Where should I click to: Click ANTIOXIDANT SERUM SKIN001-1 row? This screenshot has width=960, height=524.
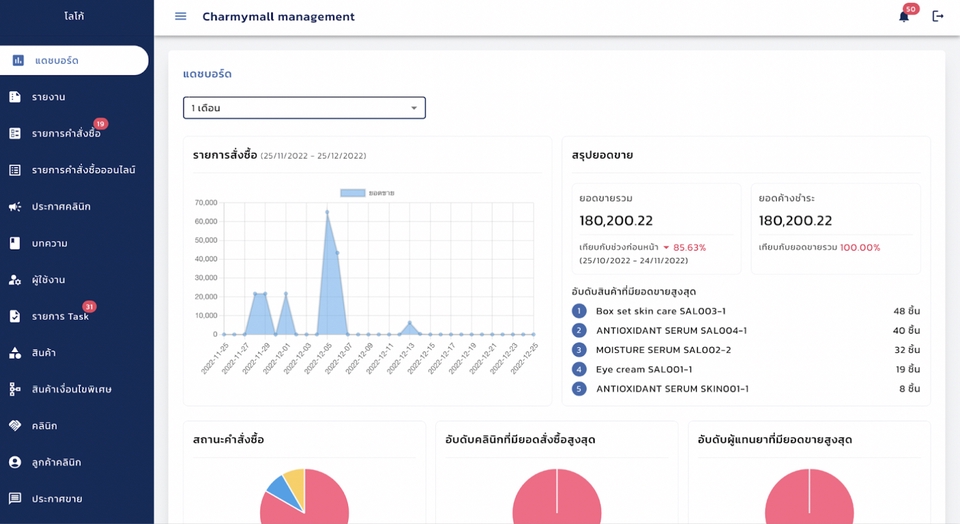point(746,389)
